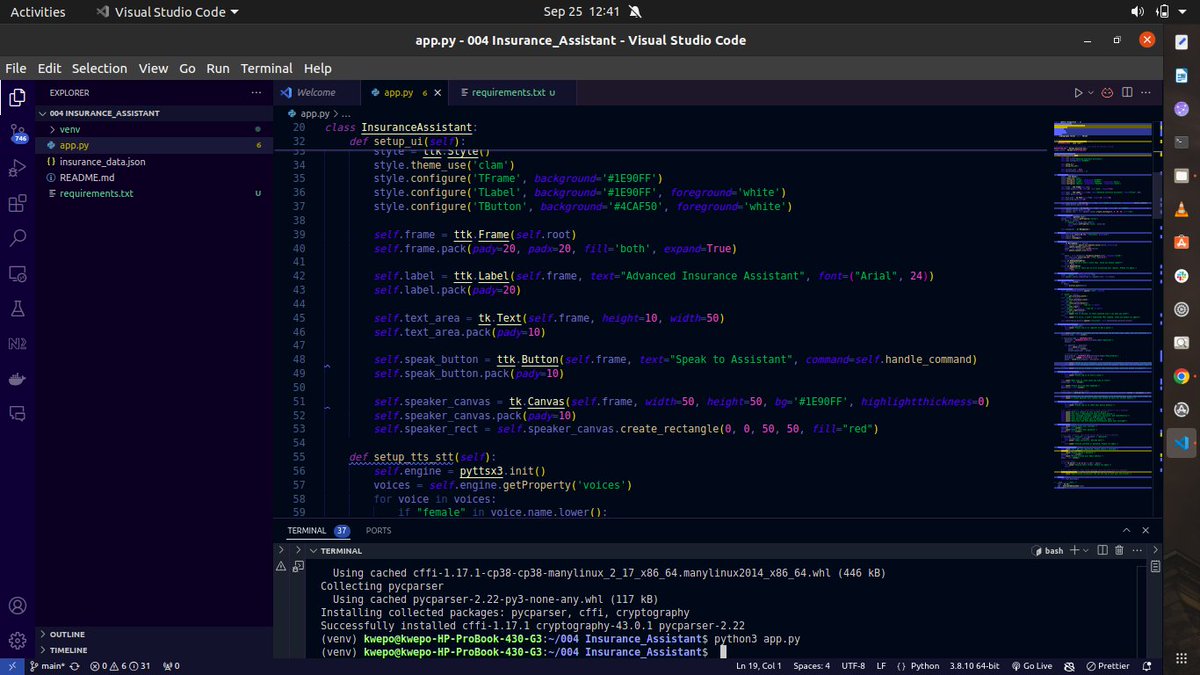Image resolution: width=1200 pixels, height=675 pixels.
Task: Open the Manage gear in the activity bar
Action: 17,641
